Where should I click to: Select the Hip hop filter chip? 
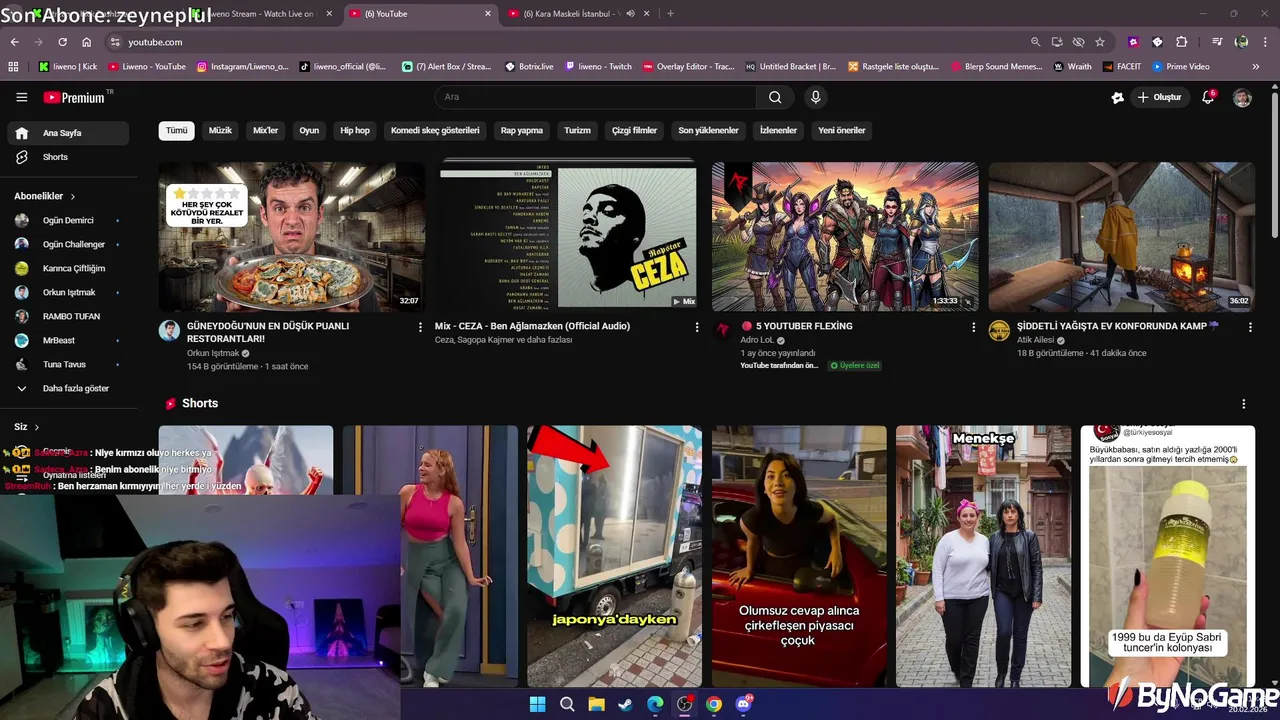click(355, 130)
